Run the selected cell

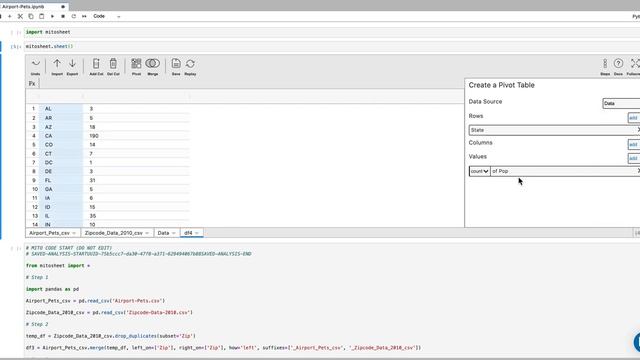coord(52,16)
